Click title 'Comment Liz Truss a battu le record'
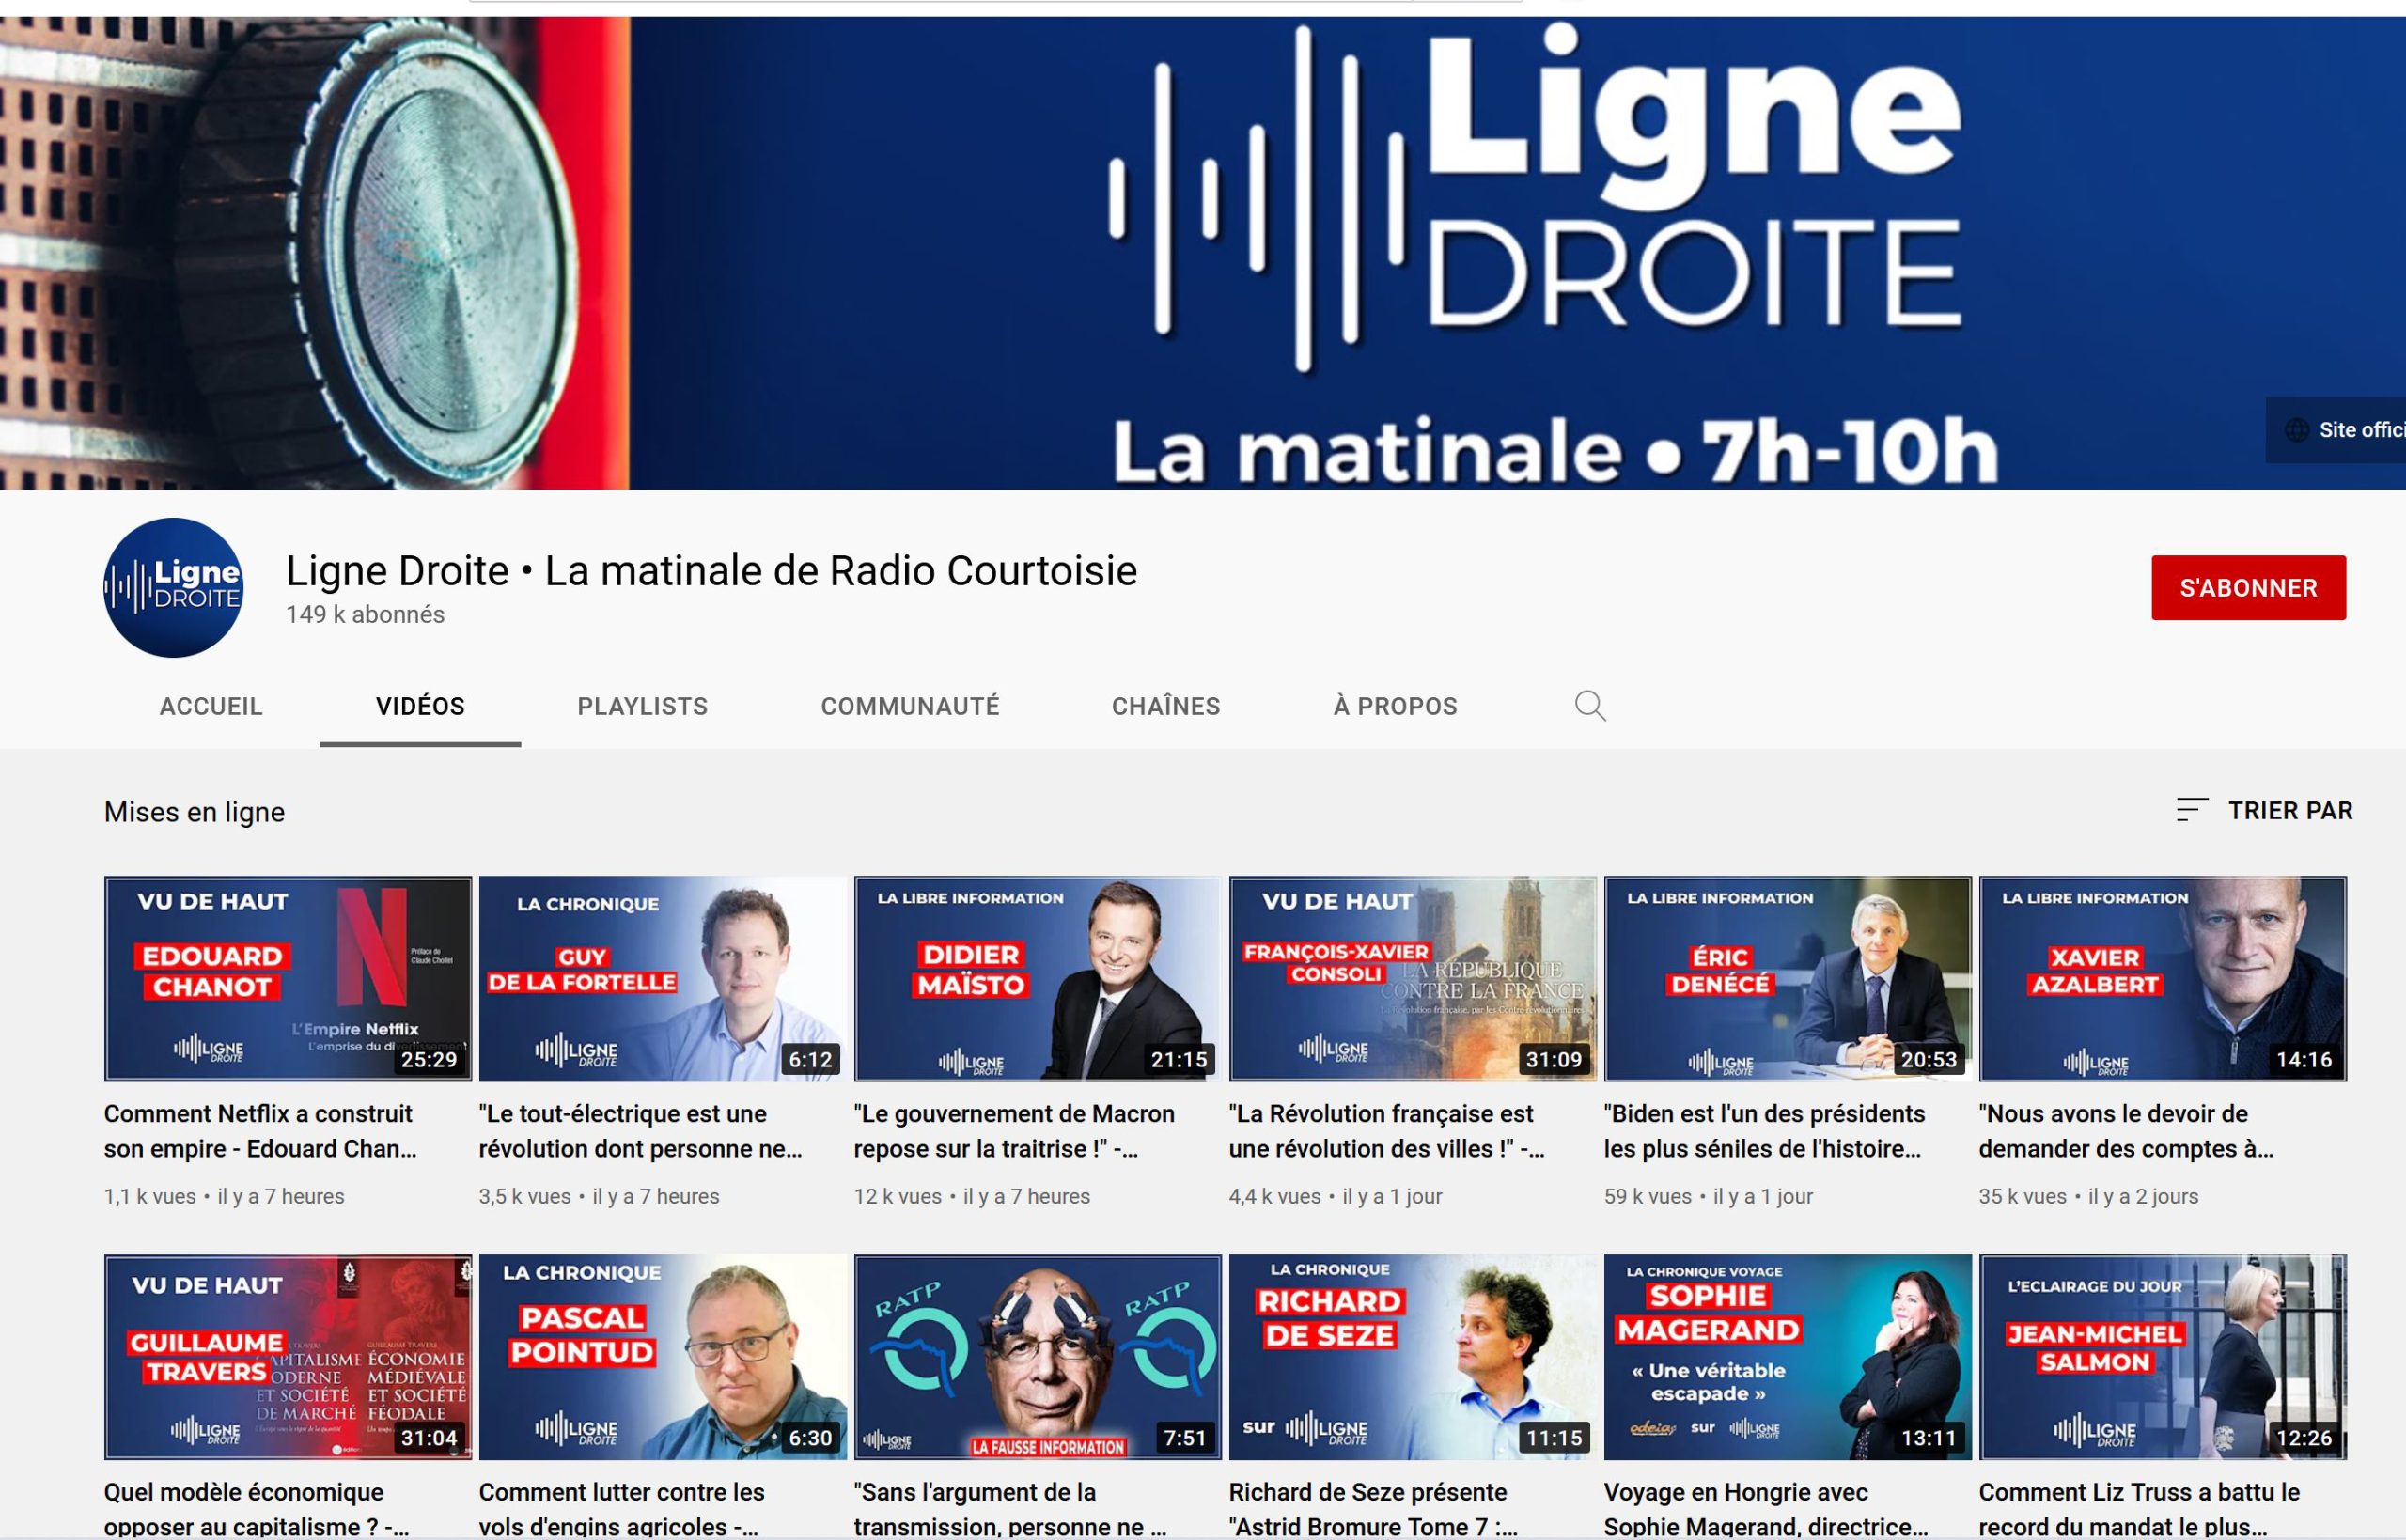 pyautogui.click(x=2139, y=1509)
